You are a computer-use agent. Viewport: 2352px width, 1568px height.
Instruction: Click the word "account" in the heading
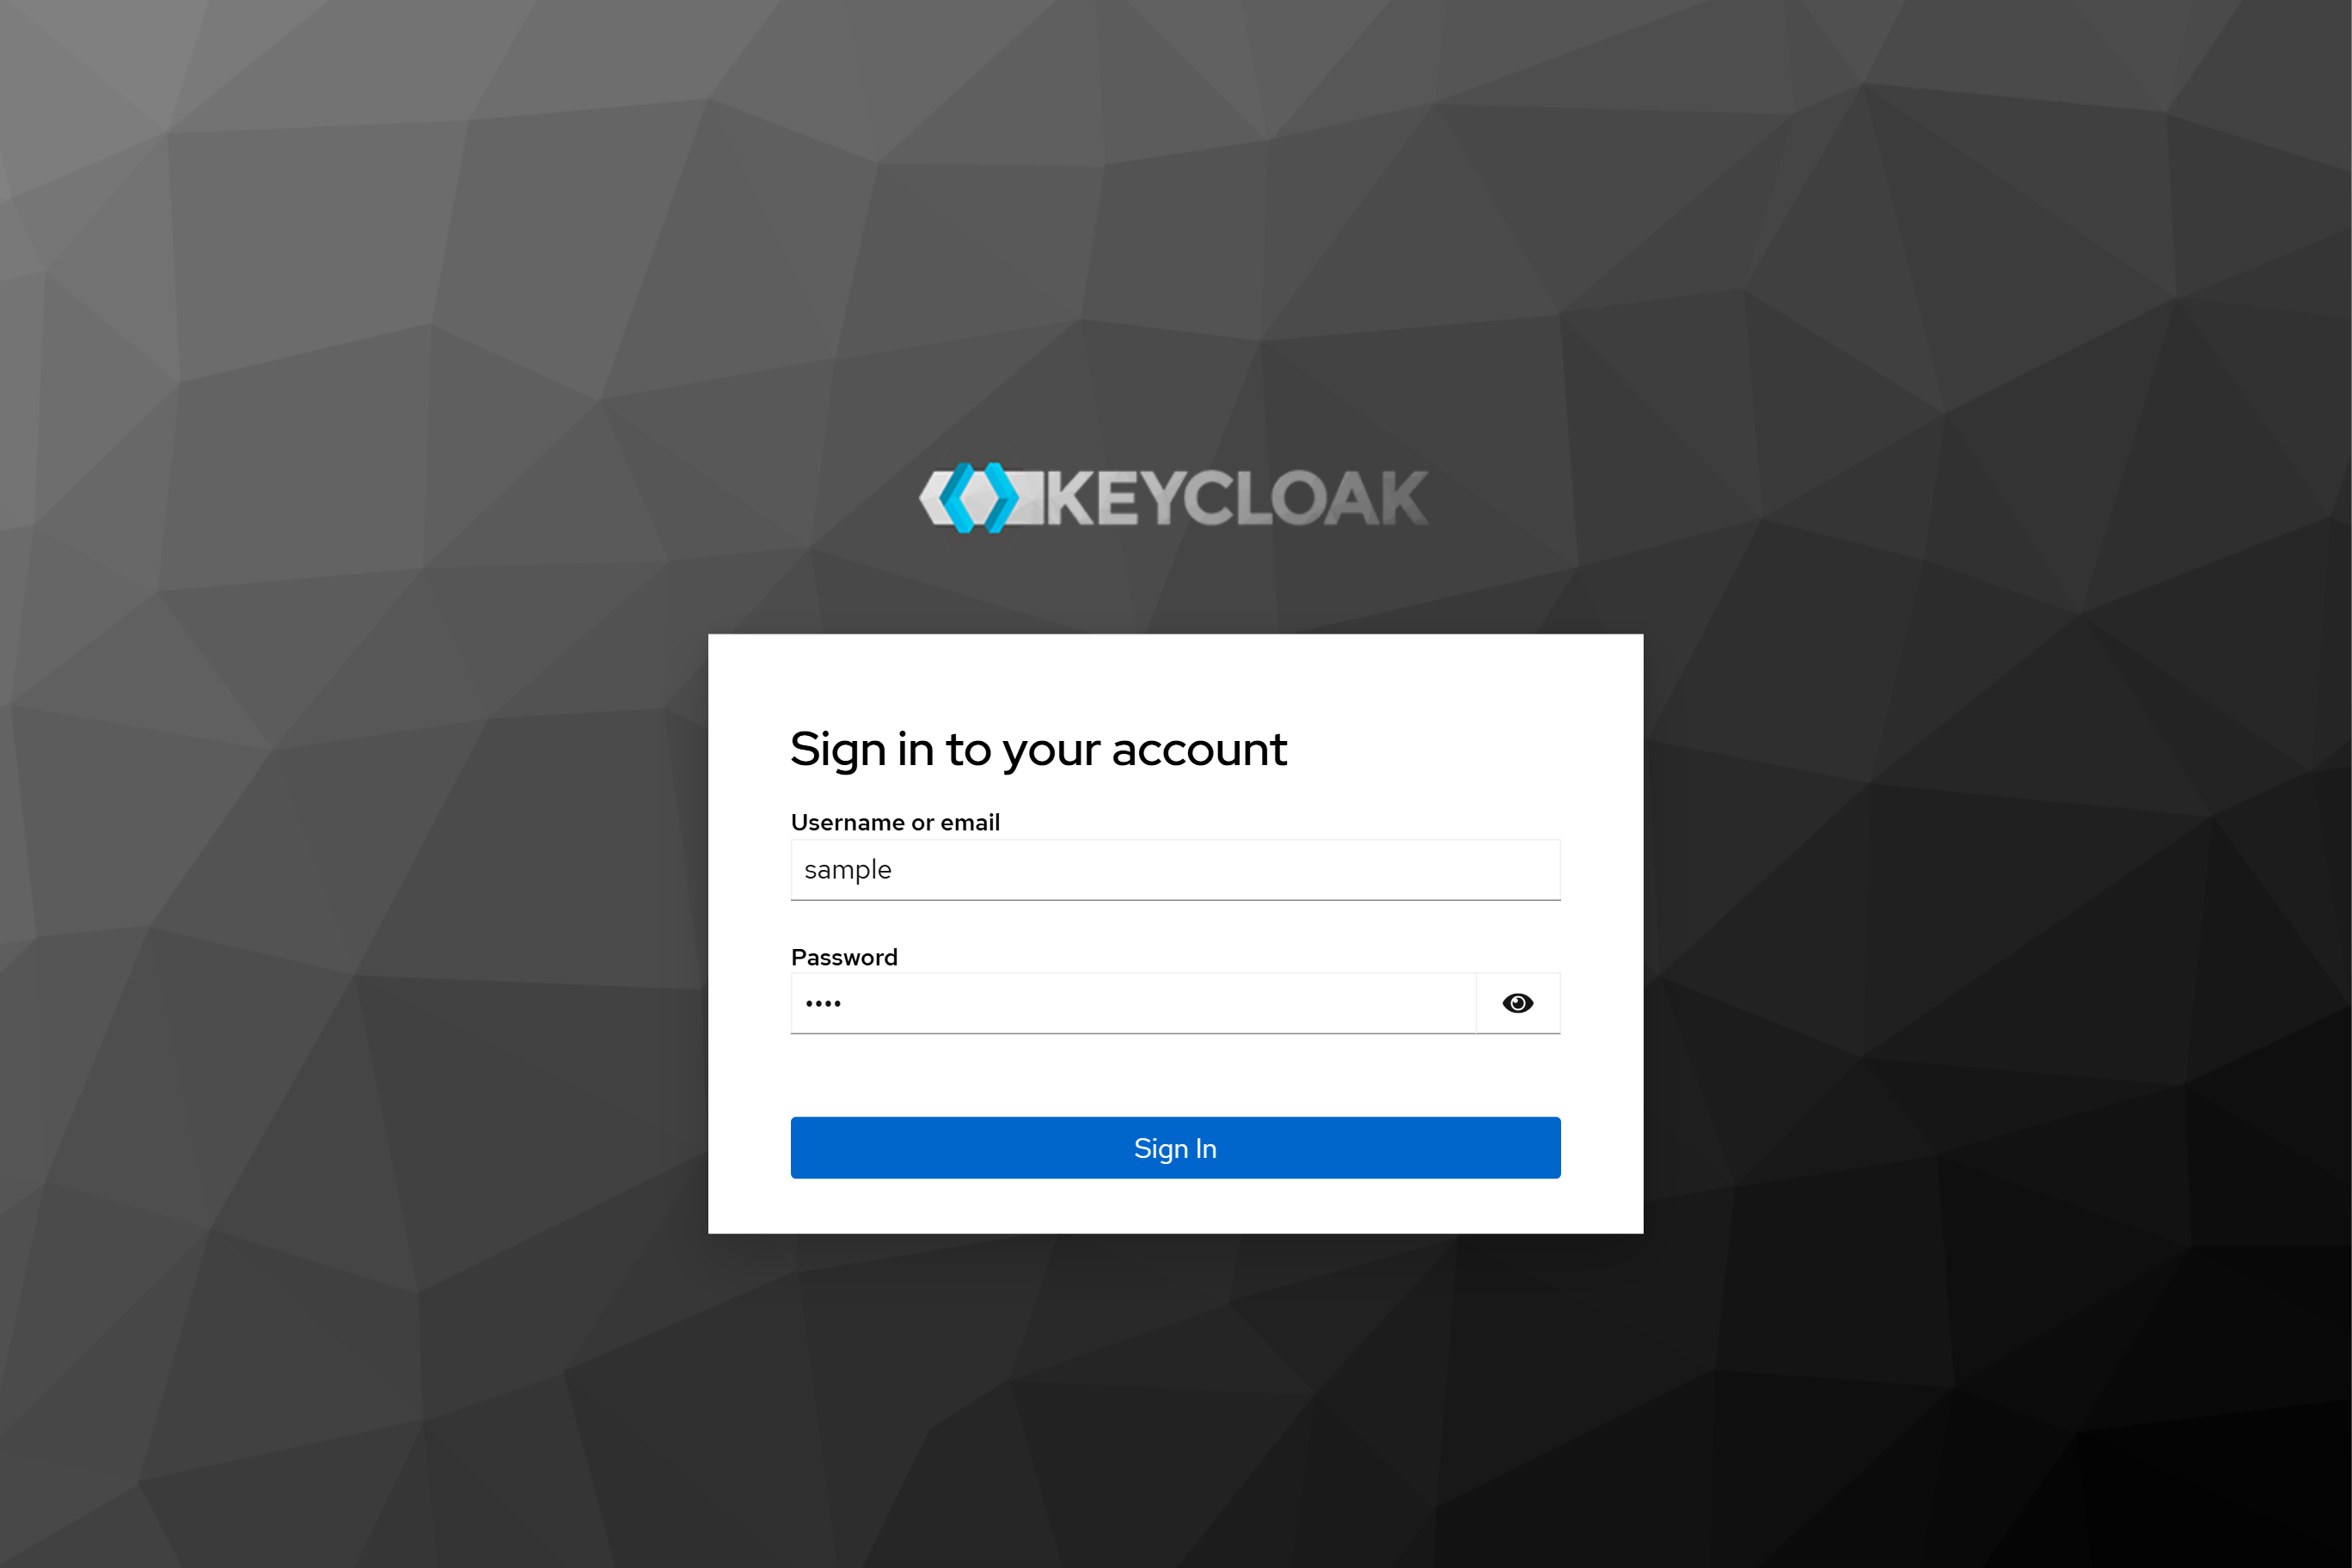click(1199, 750)
